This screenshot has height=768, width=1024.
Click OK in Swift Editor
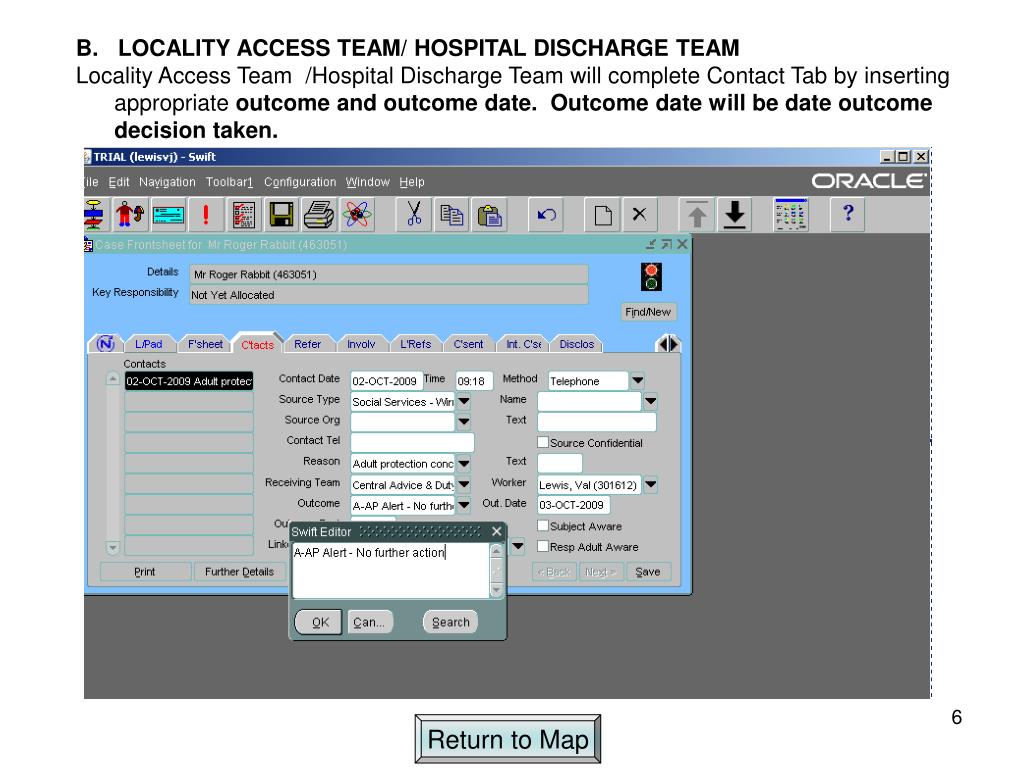[320, 622]
